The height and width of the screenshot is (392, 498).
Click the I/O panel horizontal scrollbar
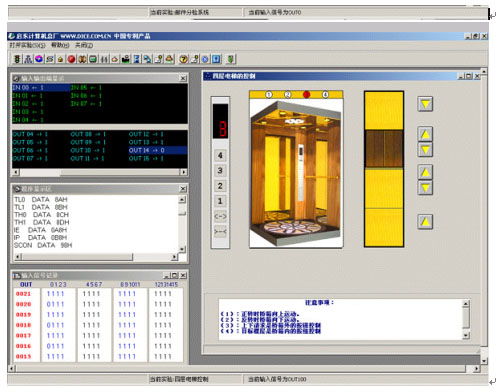100,172
